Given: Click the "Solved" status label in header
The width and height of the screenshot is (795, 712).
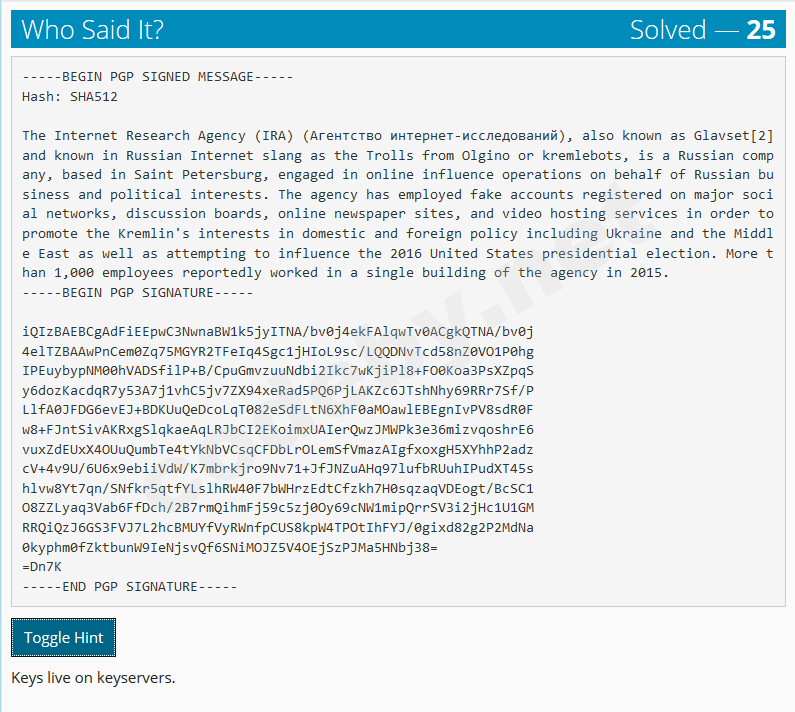Looking at the screenshot, I should (x=668, y=30).
